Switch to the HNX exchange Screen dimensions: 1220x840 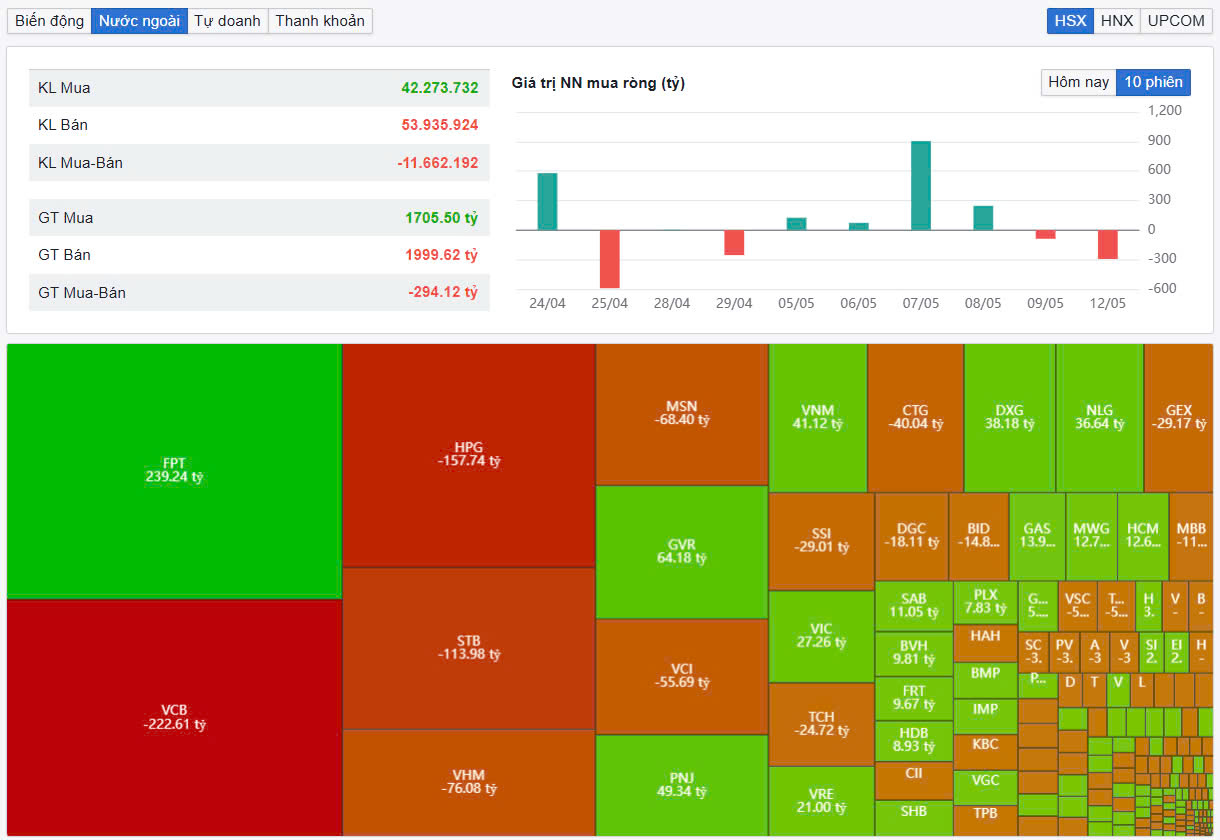[1117, 20]
